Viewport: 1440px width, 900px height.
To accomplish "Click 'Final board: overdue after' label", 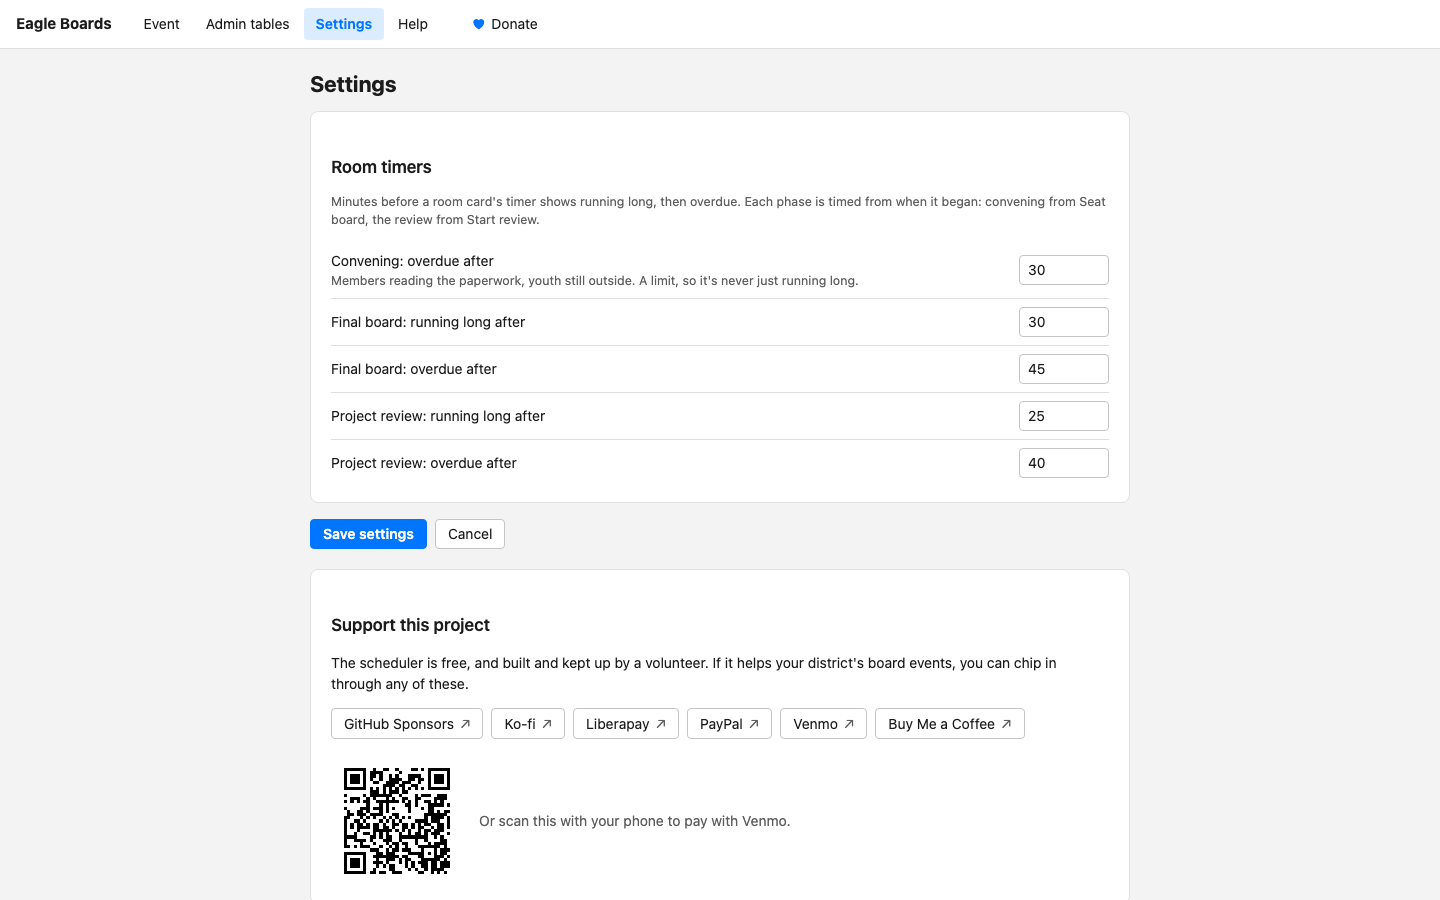I will coord(414,369).
